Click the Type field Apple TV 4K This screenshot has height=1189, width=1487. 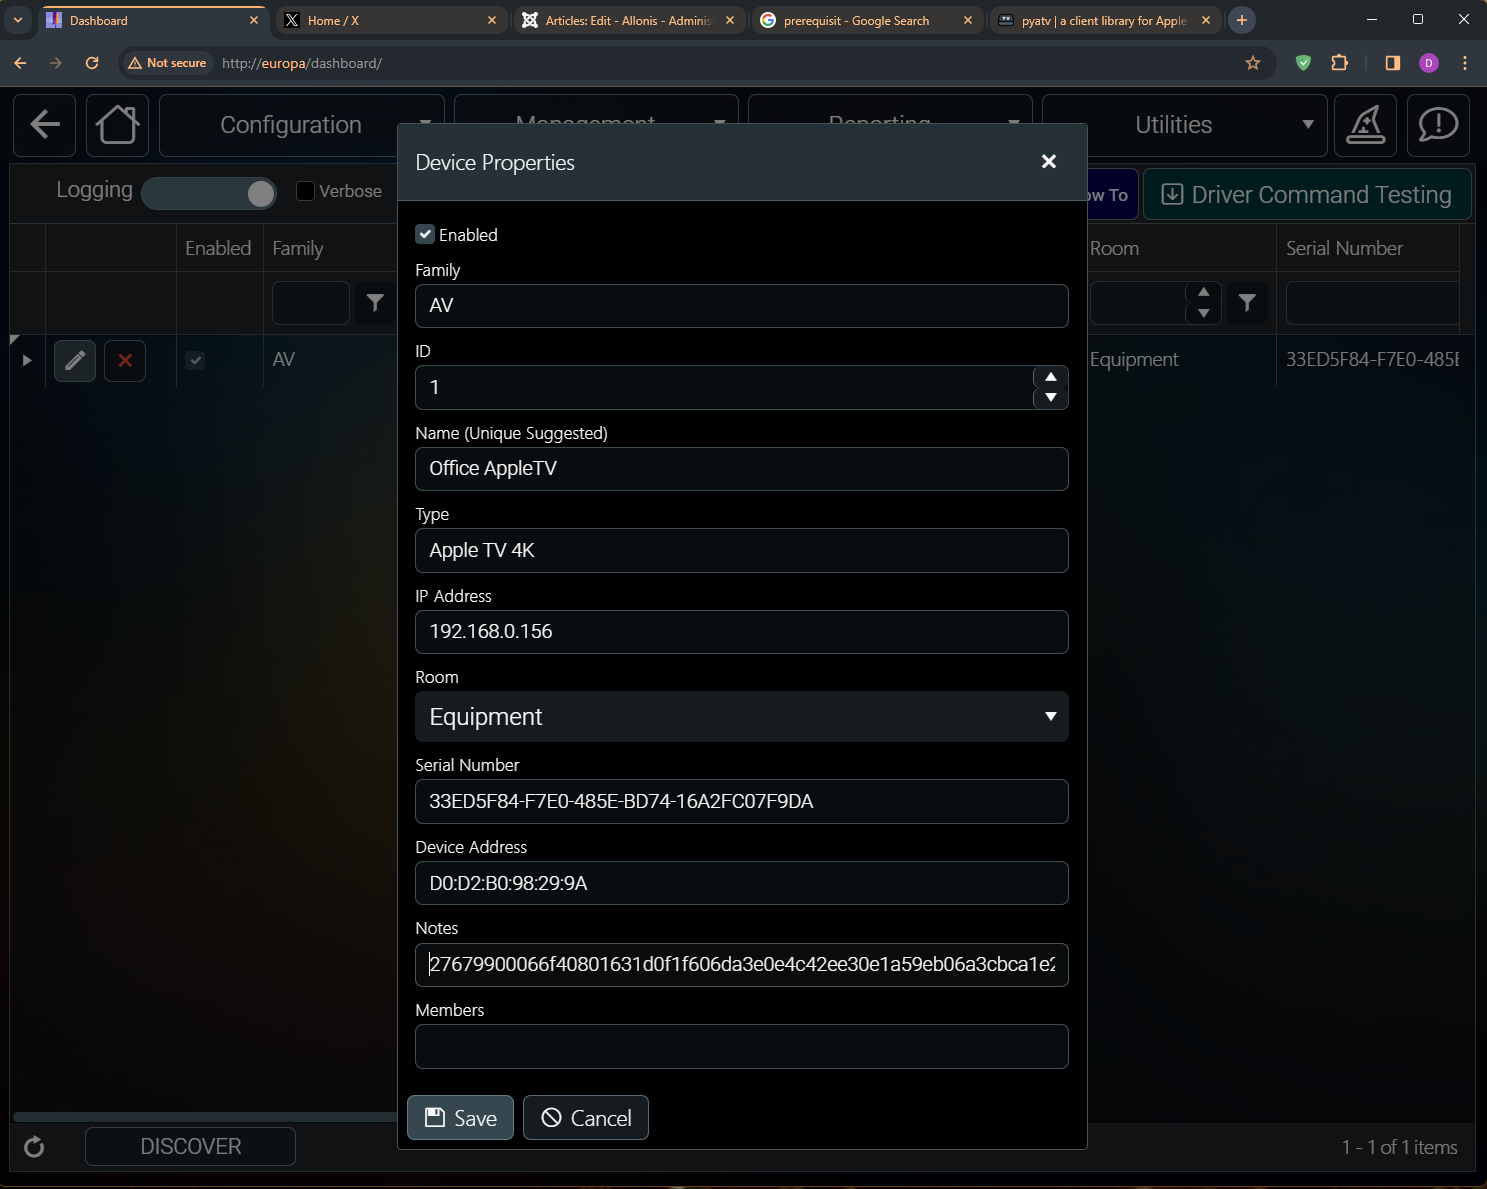[742, 551]
